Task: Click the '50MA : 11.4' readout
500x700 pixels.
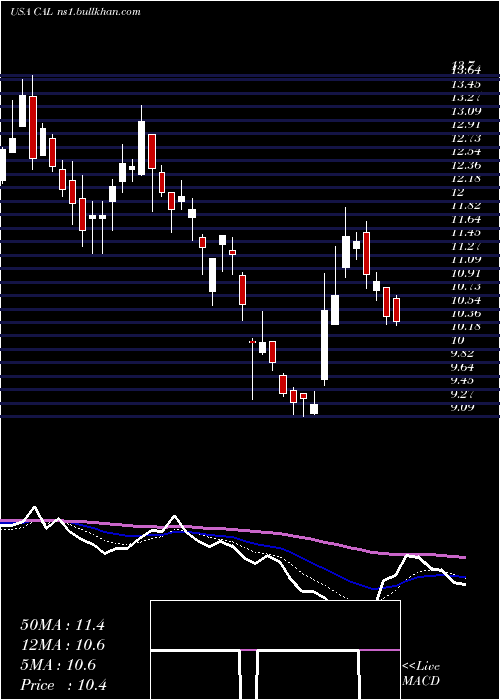Action: (x=62, y=625)
